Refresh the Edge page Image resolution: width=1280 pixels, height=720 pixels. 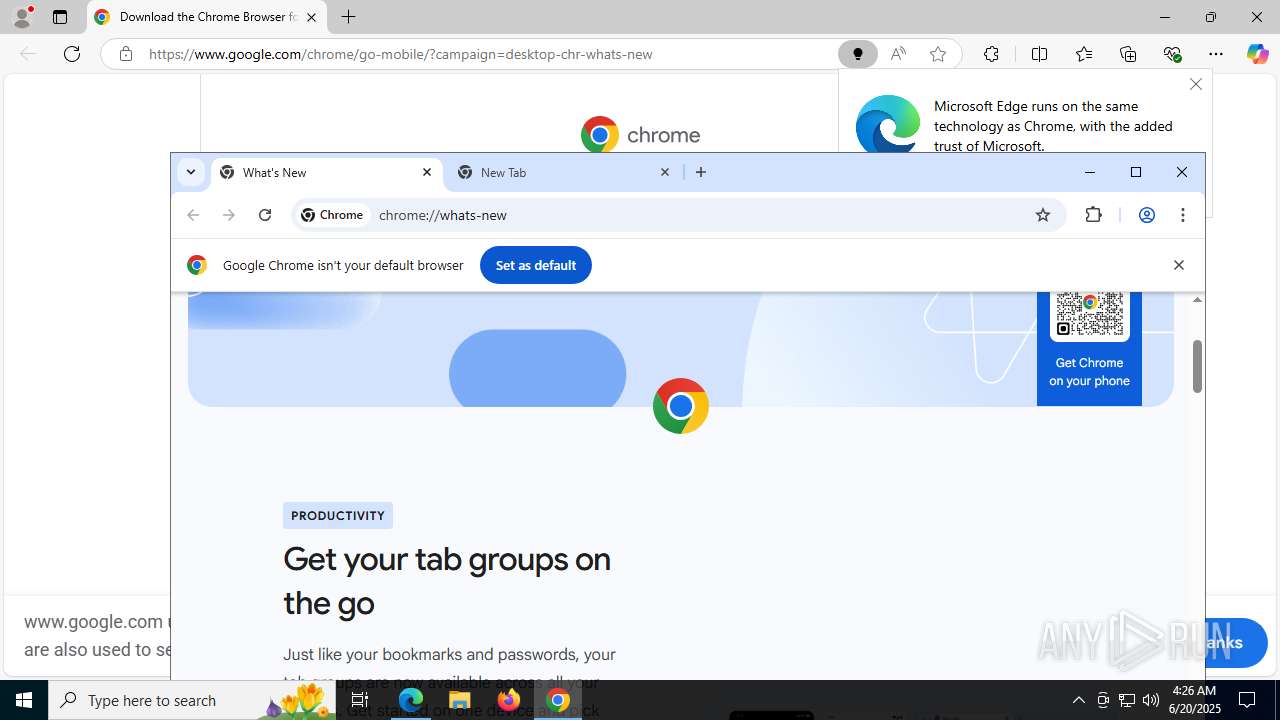tap(72, 54)
